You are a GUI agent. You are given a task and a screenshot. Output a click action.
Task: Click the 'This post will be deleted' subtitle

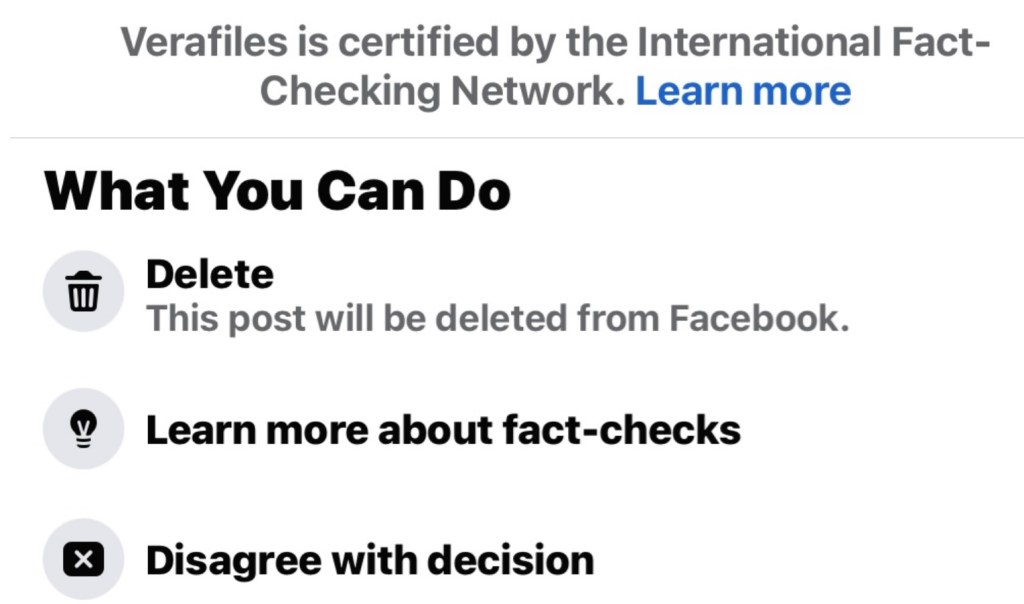[x=497, y=319]
